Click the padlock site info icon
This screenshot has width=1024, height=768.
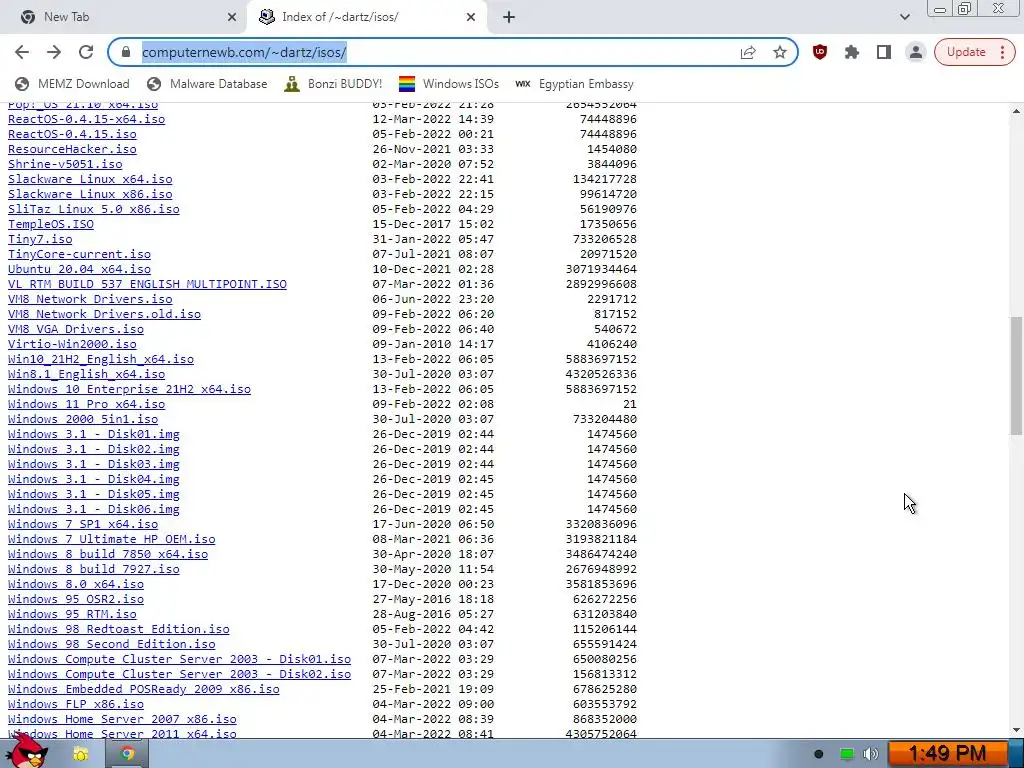pos(126,52)
